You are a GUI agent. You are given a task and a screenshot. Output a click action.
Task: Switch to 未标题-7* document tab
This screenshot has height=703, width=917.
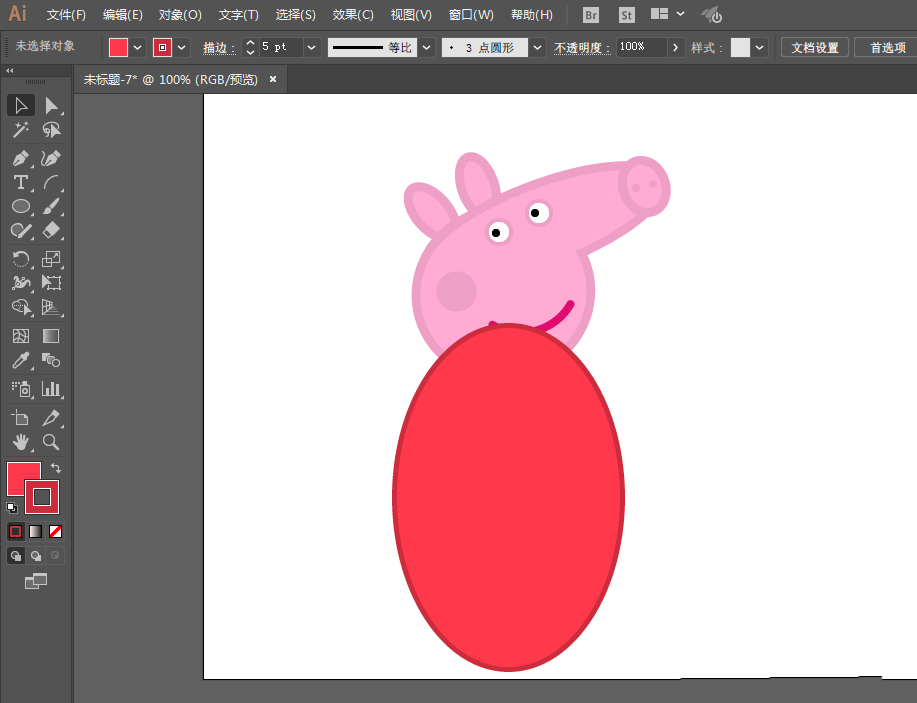tap(170, 80)
